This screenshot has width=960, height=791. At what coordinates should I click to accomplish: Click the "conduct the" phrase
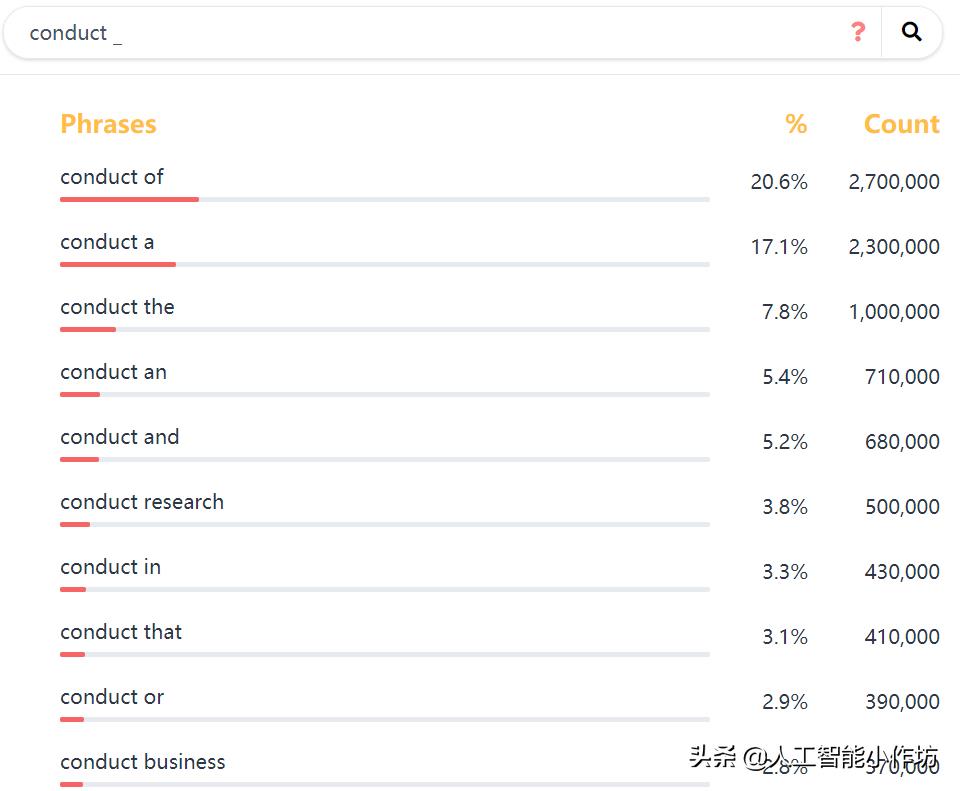[x=117, y=307]
